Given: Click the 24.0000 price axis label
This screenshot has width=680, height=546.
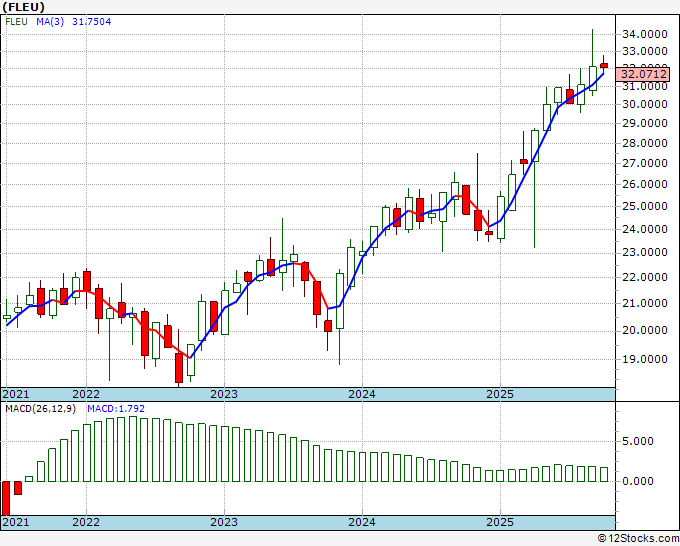Looking at the screenshot, I should (x=644, y=229).
